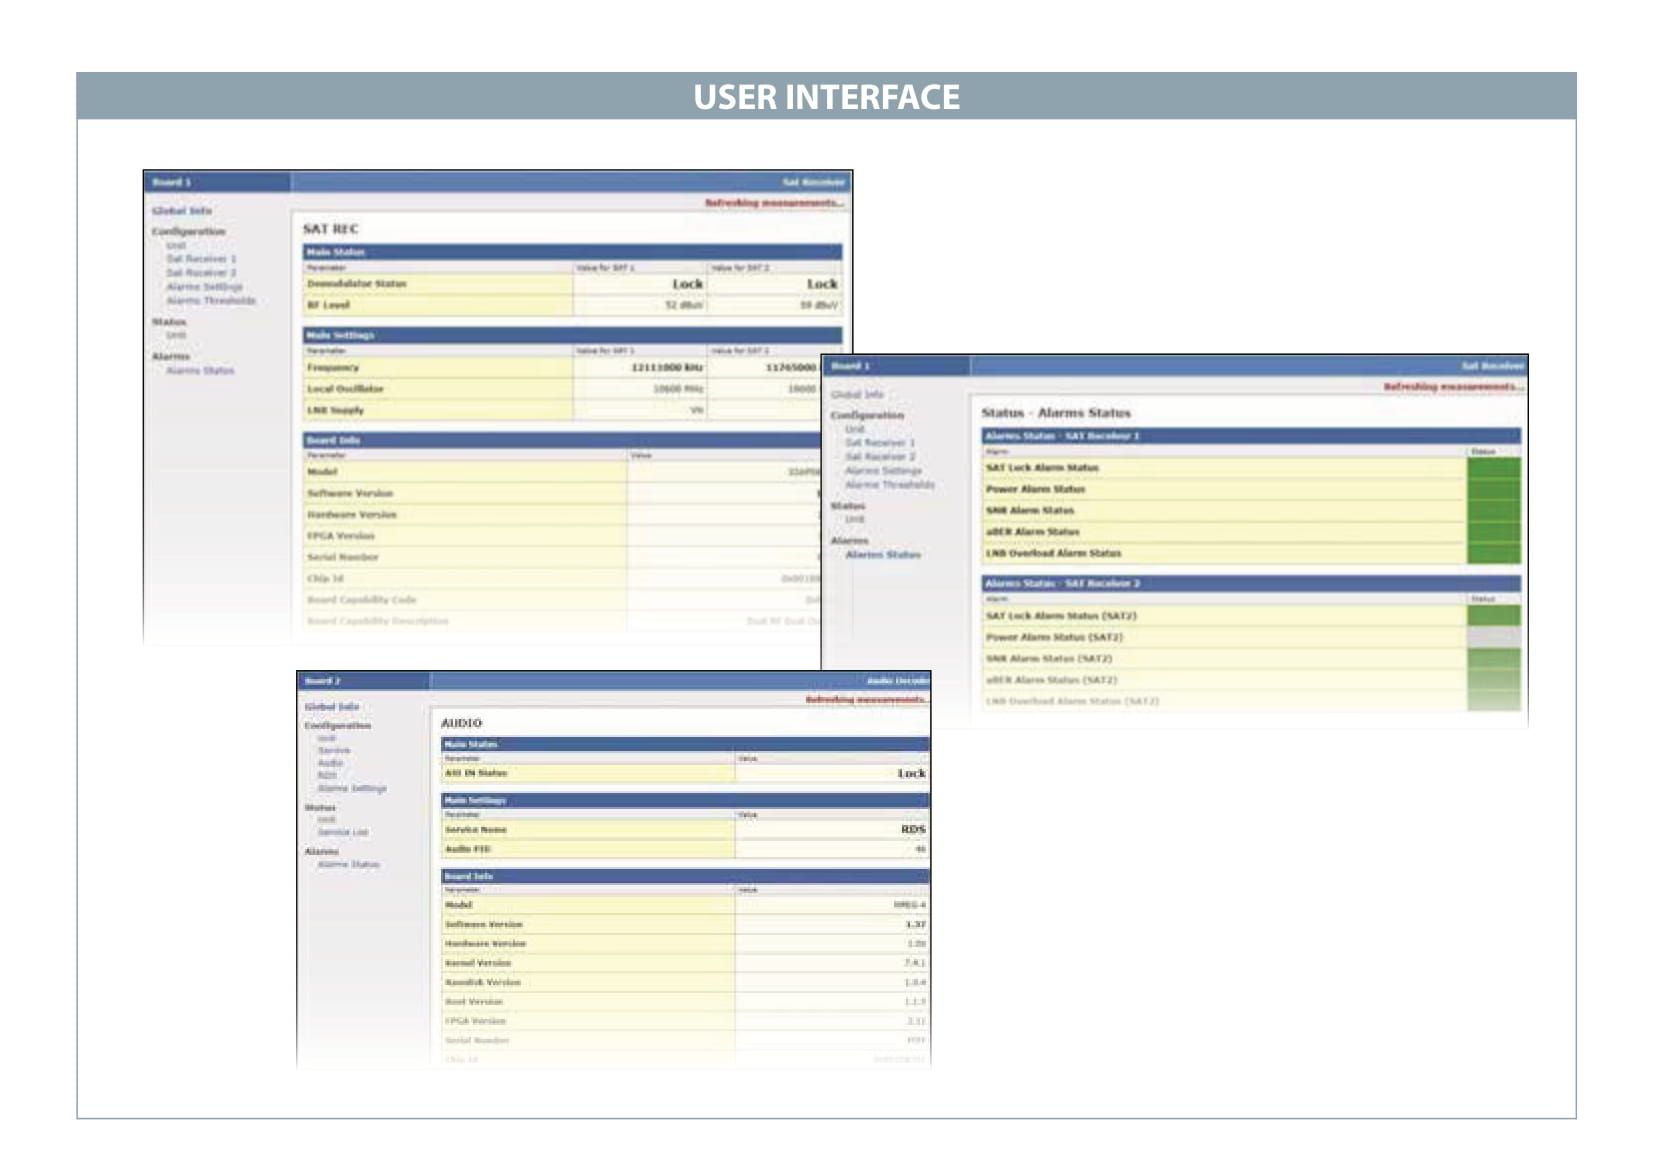Open RDS under Configuration in AUDIO window

(327, 775)
